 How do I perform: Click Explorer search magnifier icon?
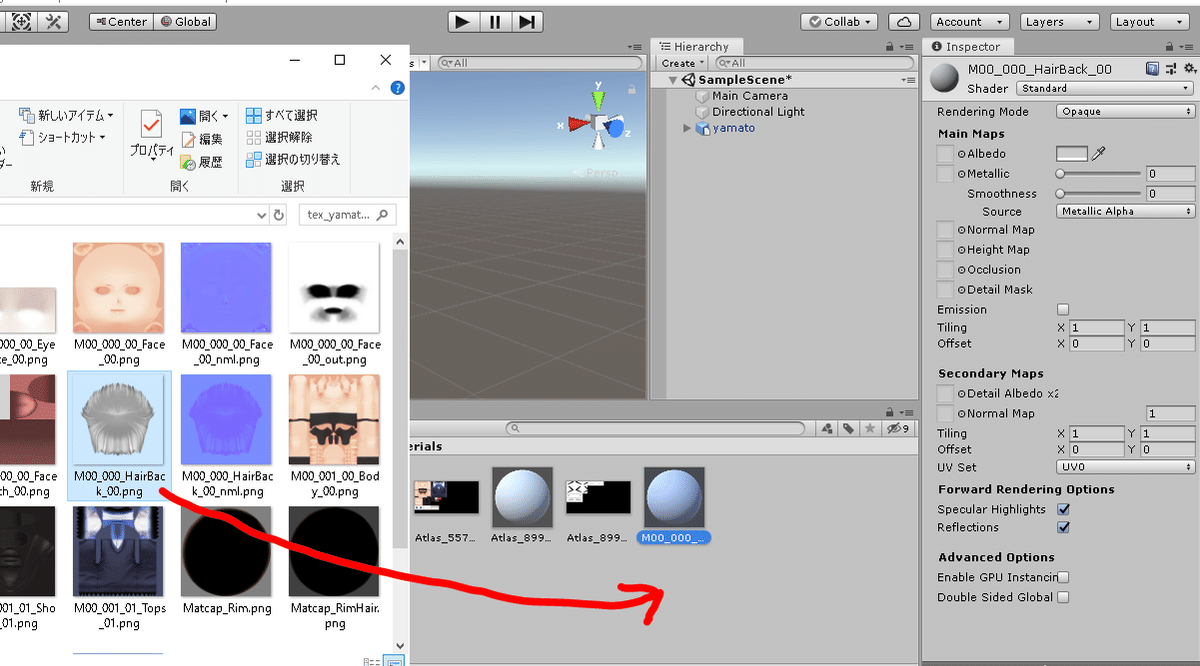(384, 214)
